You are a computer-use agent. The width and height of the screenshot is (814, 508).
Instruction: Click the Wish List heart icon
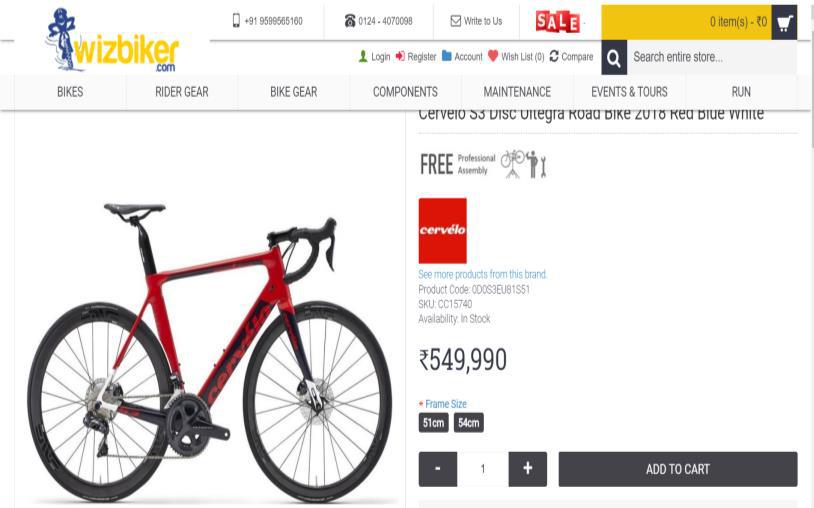coord(493,56)
